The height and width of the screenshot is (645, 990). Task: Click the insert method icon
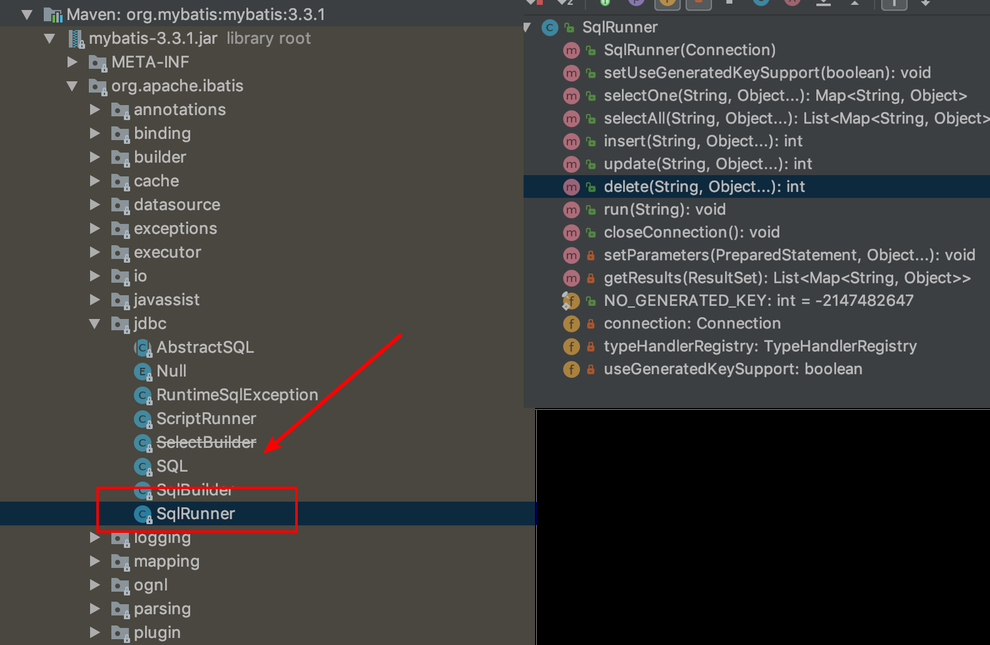571,141
